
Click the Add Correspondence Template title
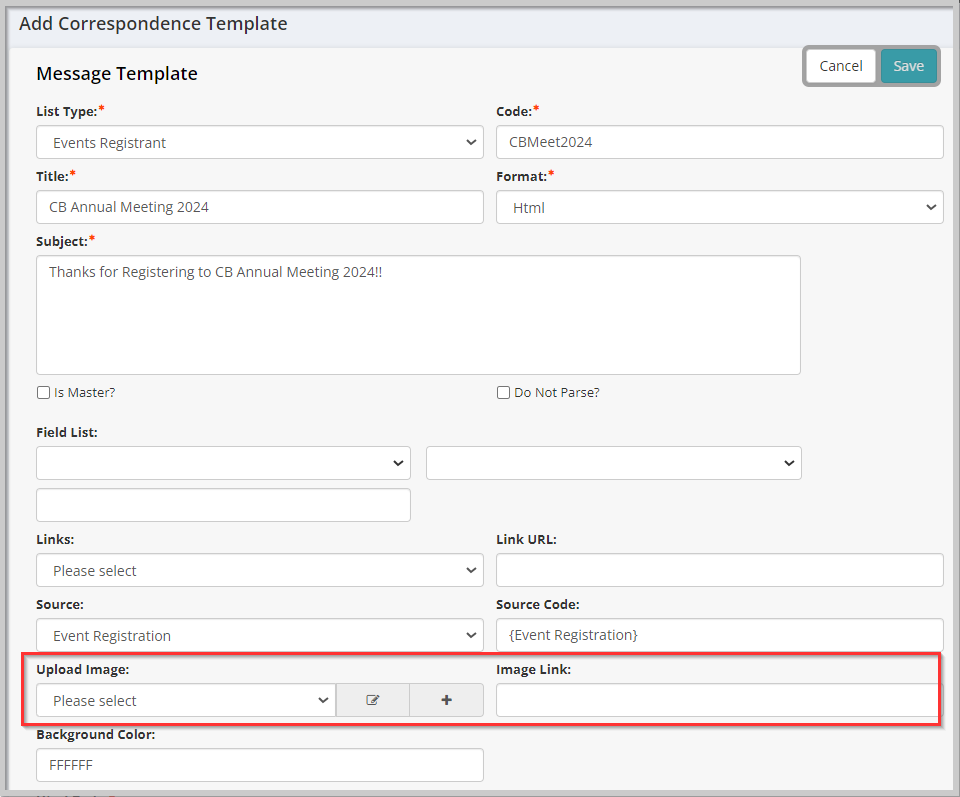[153, 23]
